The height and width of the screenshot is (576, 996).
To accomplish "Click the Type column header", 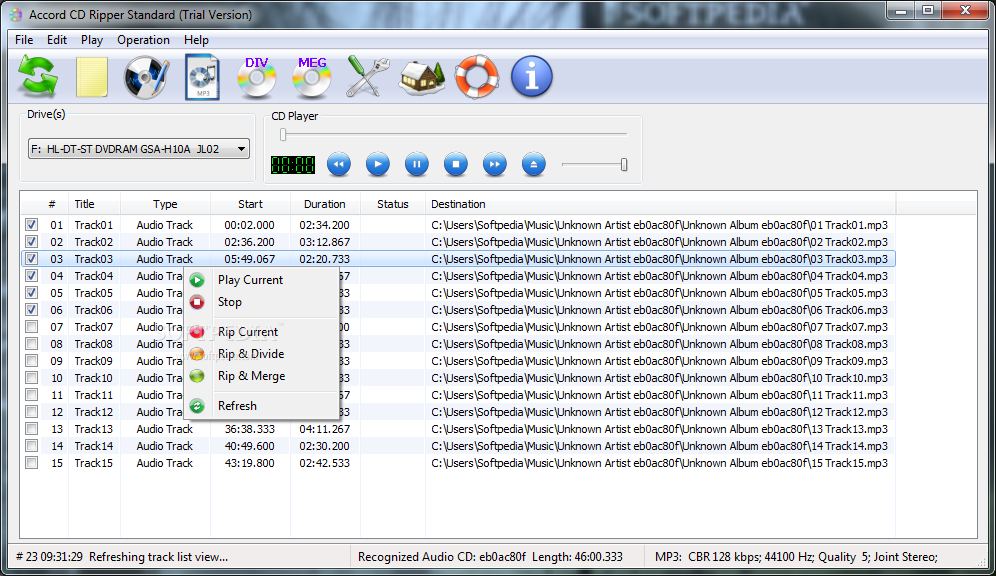I will tap(165, 204).
